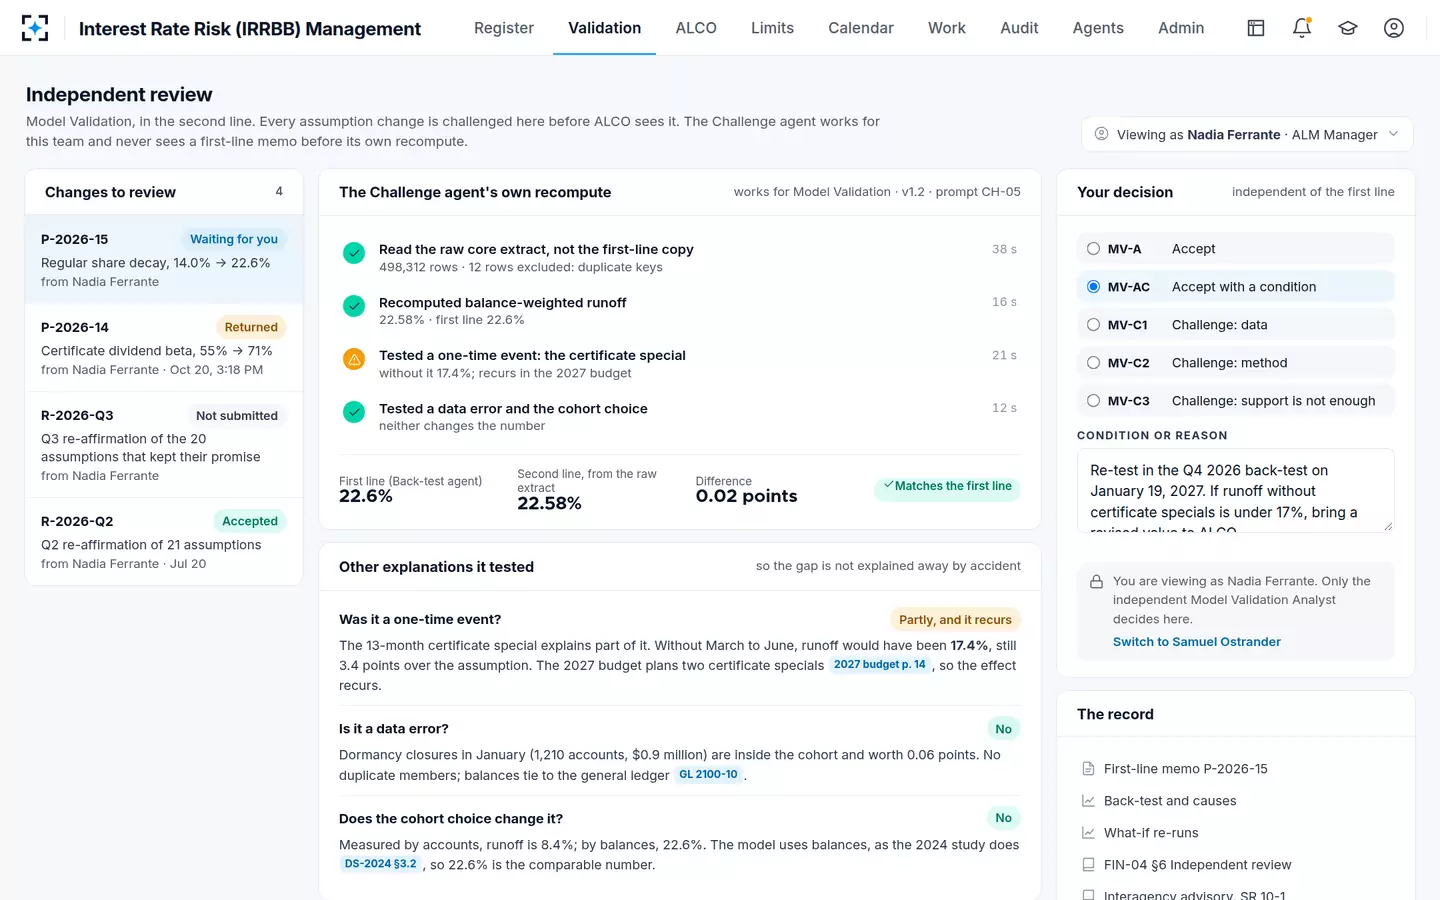Expand the Viewing as Nadia Ferrante dropdown
1440x900 pixels.
coord(1247,134)
